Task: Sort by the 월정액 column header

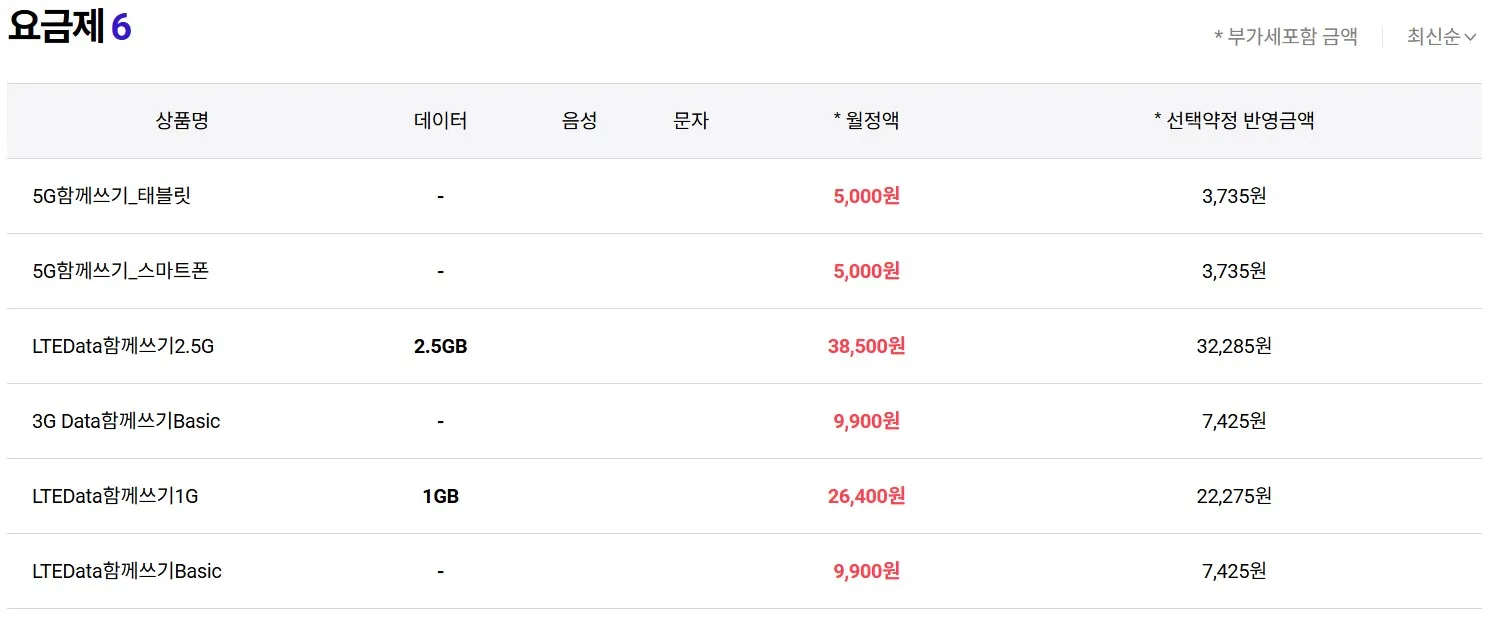Action: (x=866, y=120)
